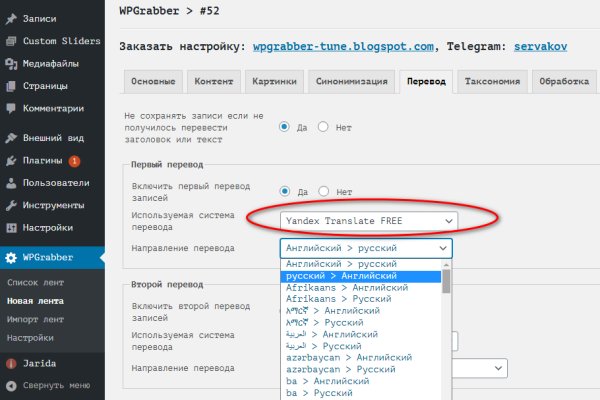
Task: Click the Инструменты wrench icon
Action: tap(11, 205)
